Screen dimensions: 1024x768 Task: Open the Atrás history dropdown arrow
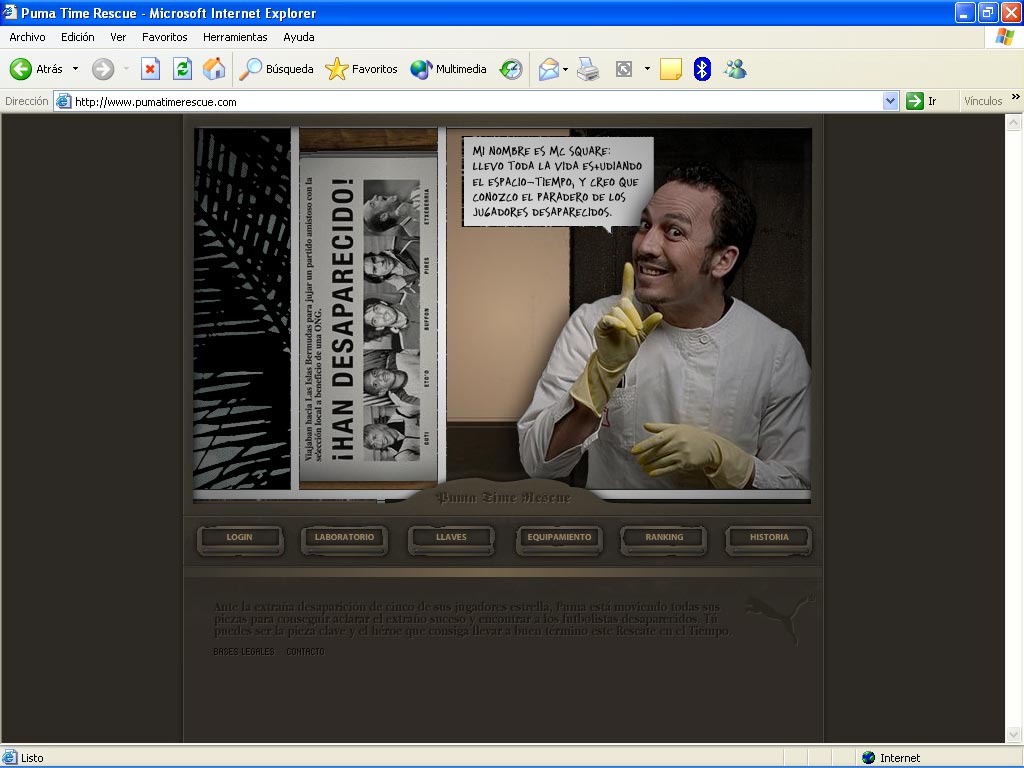point(75,69)
